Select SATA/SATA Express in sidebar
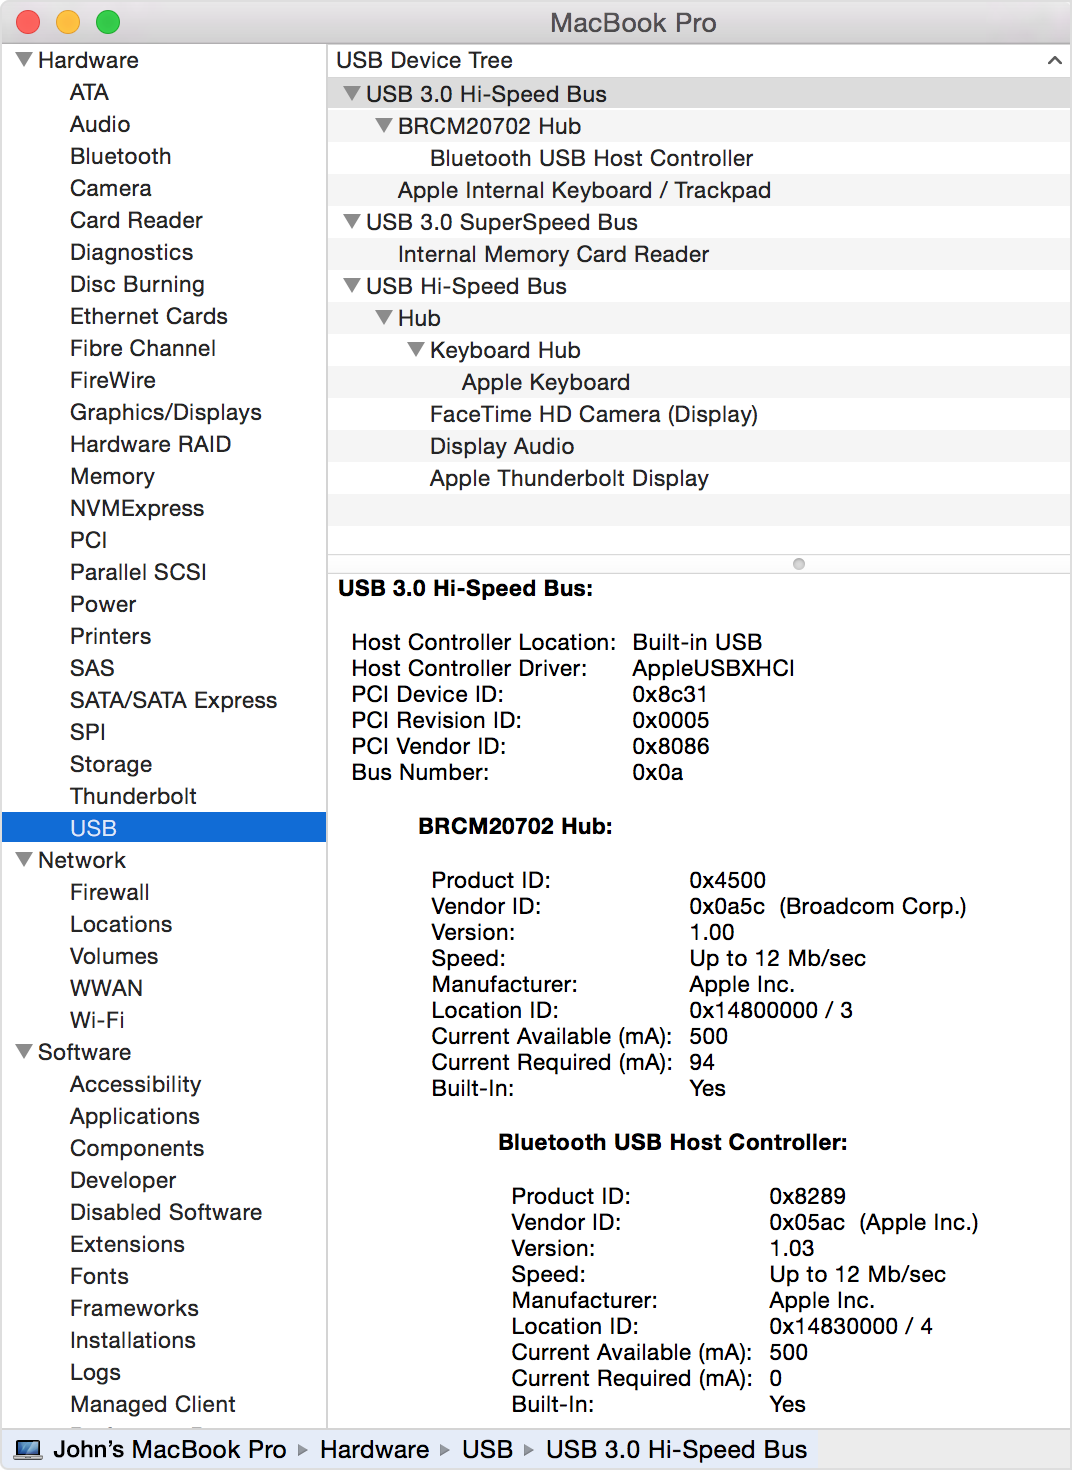The width and height of the screenshot is (1072, 1470). (x=174, y=701)
